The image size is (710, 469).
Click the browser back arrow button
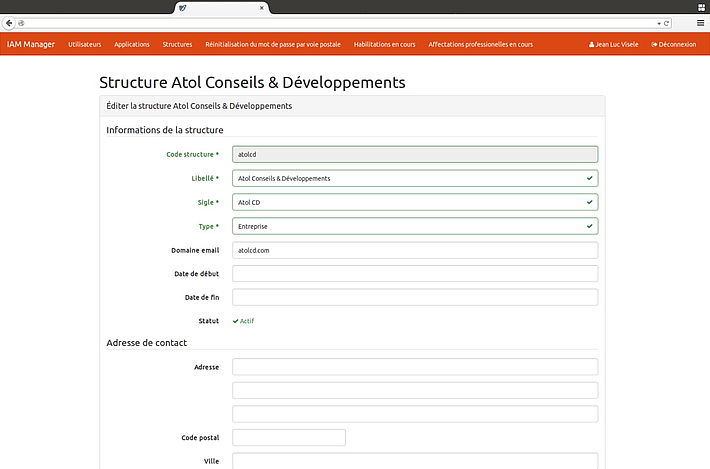coord(9,23)
